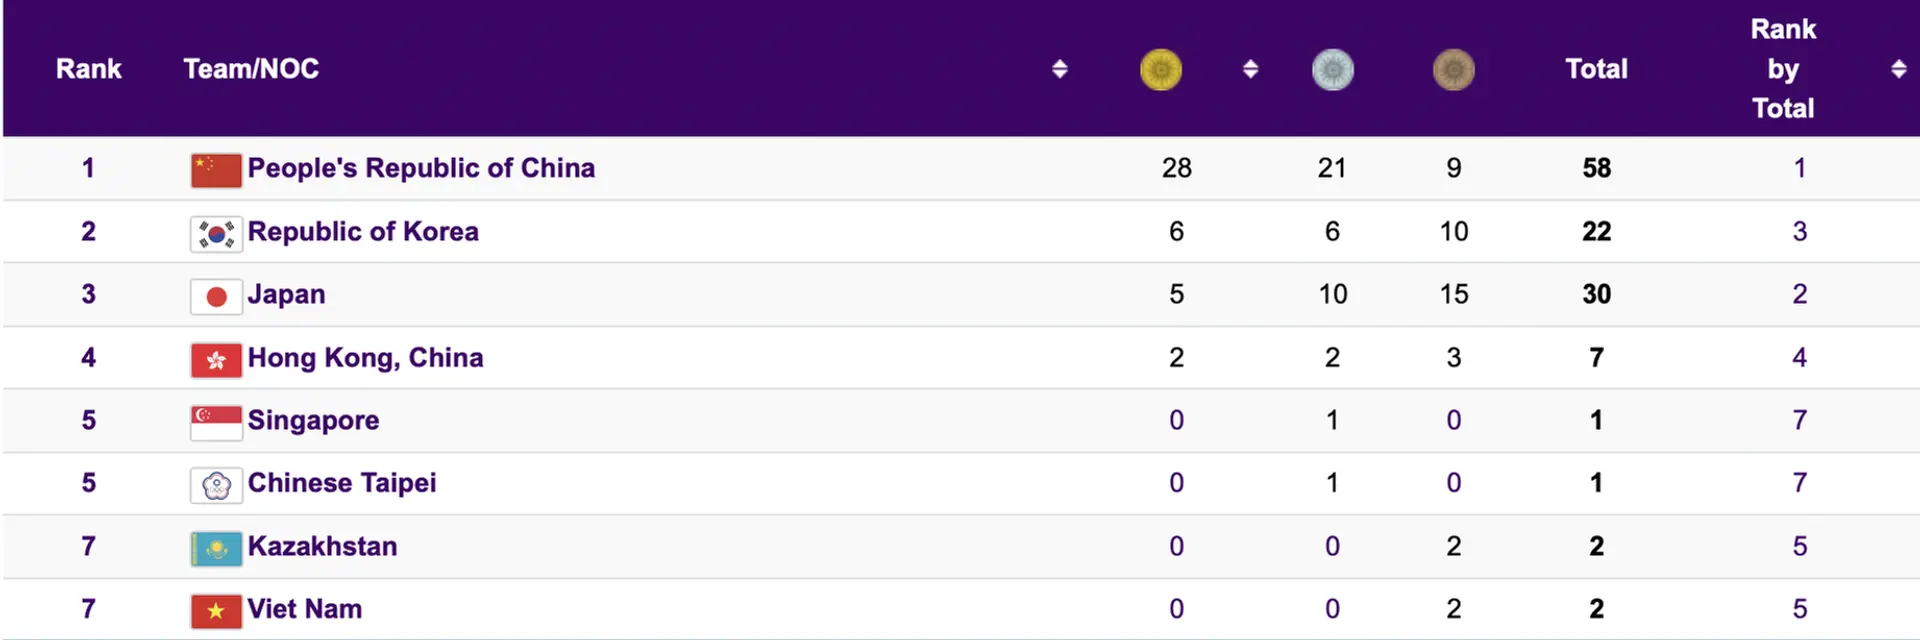Click the silver medal icon header
This screenshot has width=1920, height=640.
coord(1332,70)
